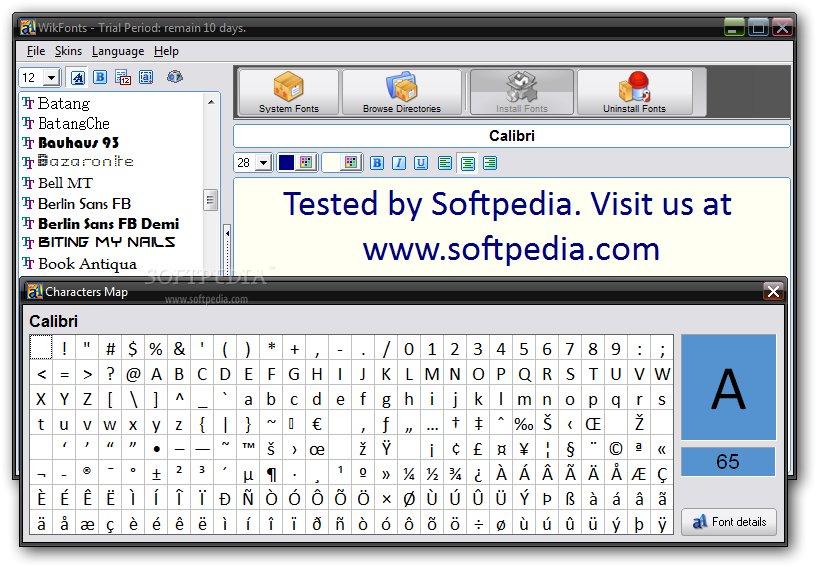Click Font details button
Screen dimensions: 817x567
click(x=728, y=522)
